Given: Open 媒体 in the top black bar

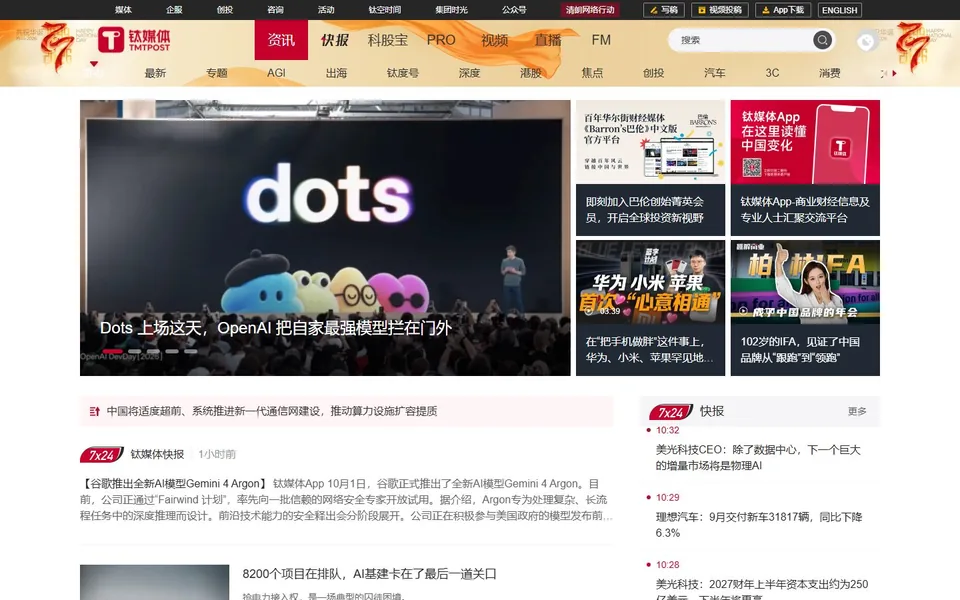Looking at the screenshot, I should [x=123, y=10].
